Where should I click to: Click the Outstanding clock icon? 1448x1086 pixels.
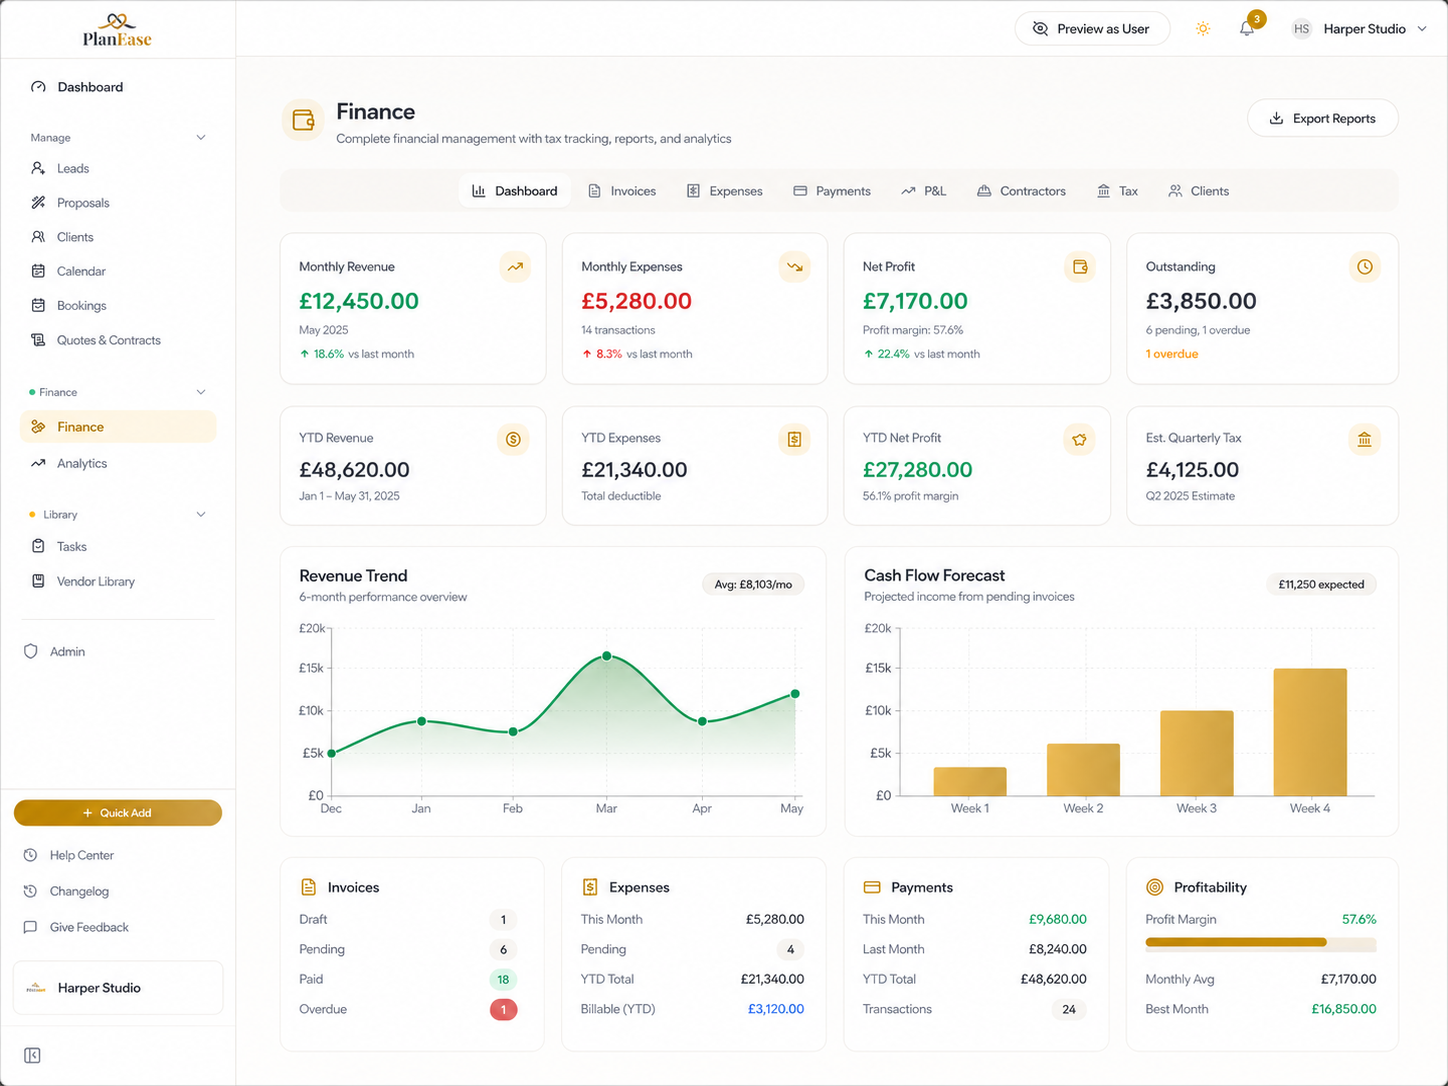pyautogui.click(x=1365, y=267)
